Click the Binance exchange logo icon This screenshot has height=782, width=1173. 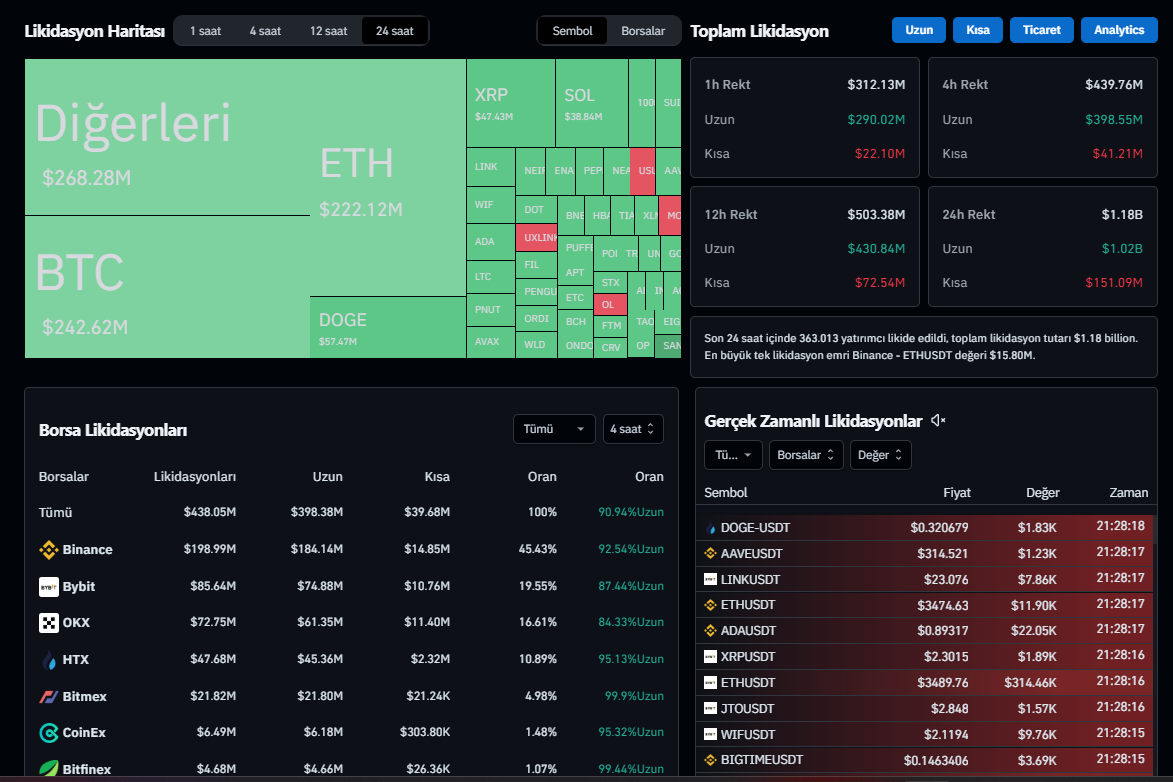[x=48, y=550]
